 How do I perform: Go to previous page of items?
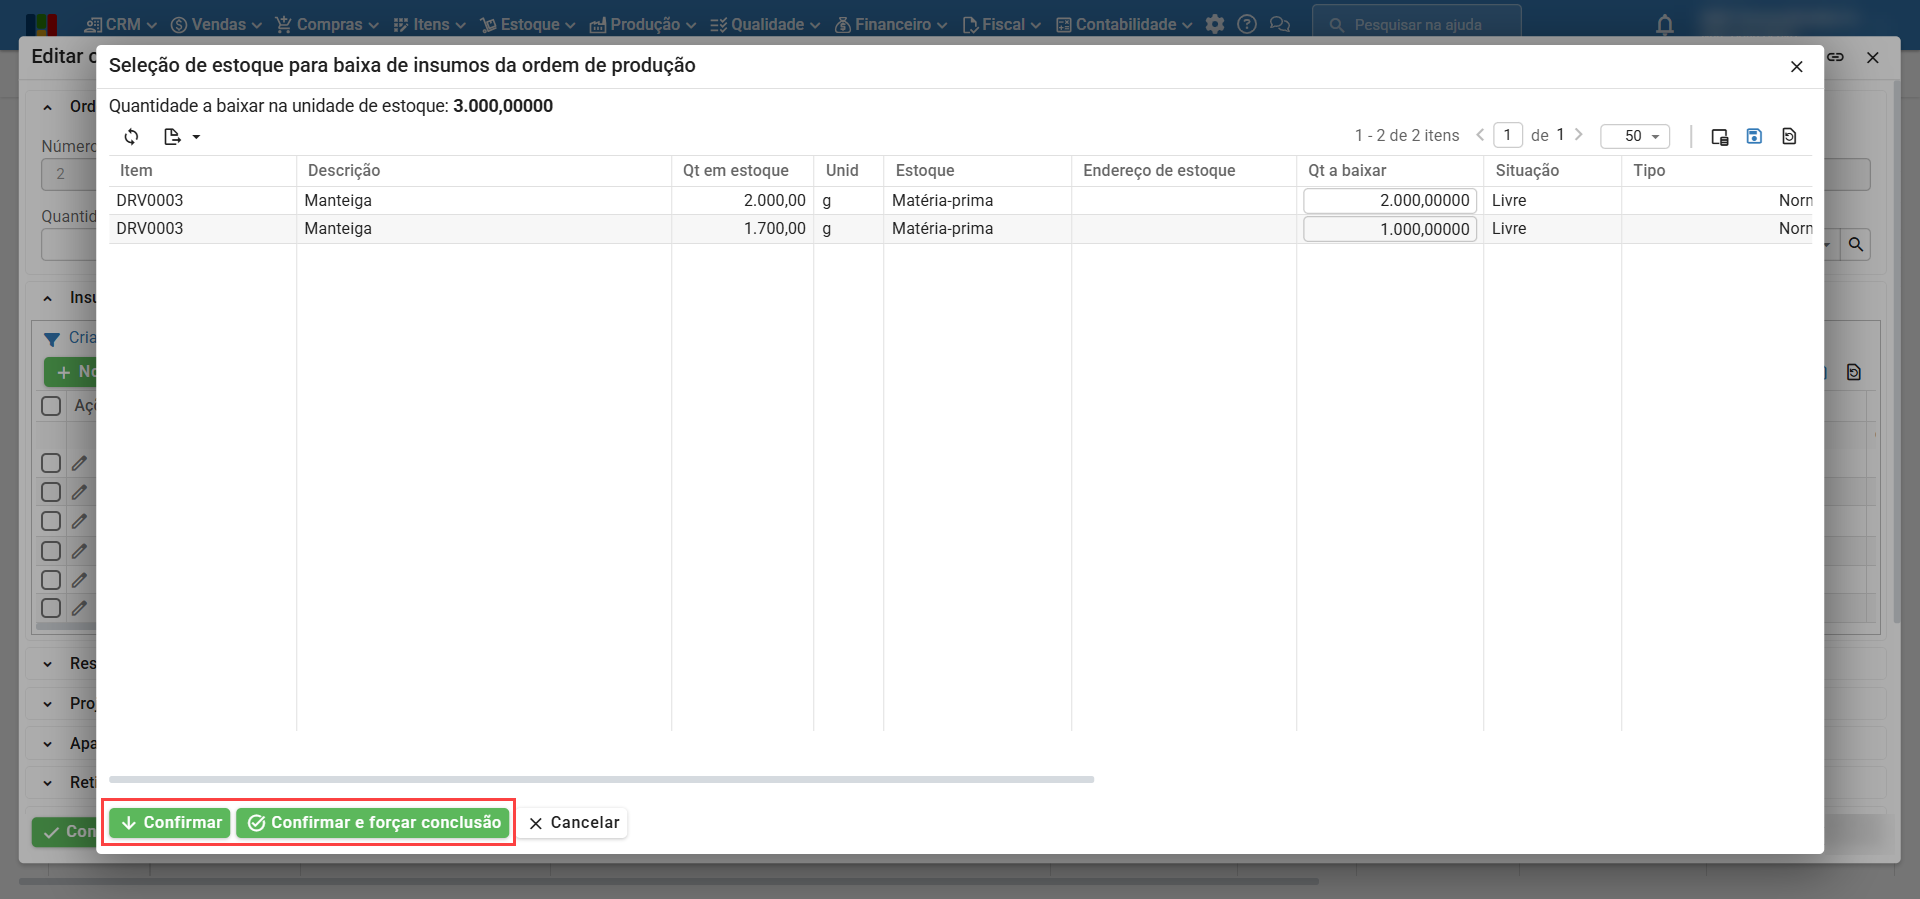(x=1480, y=135)
